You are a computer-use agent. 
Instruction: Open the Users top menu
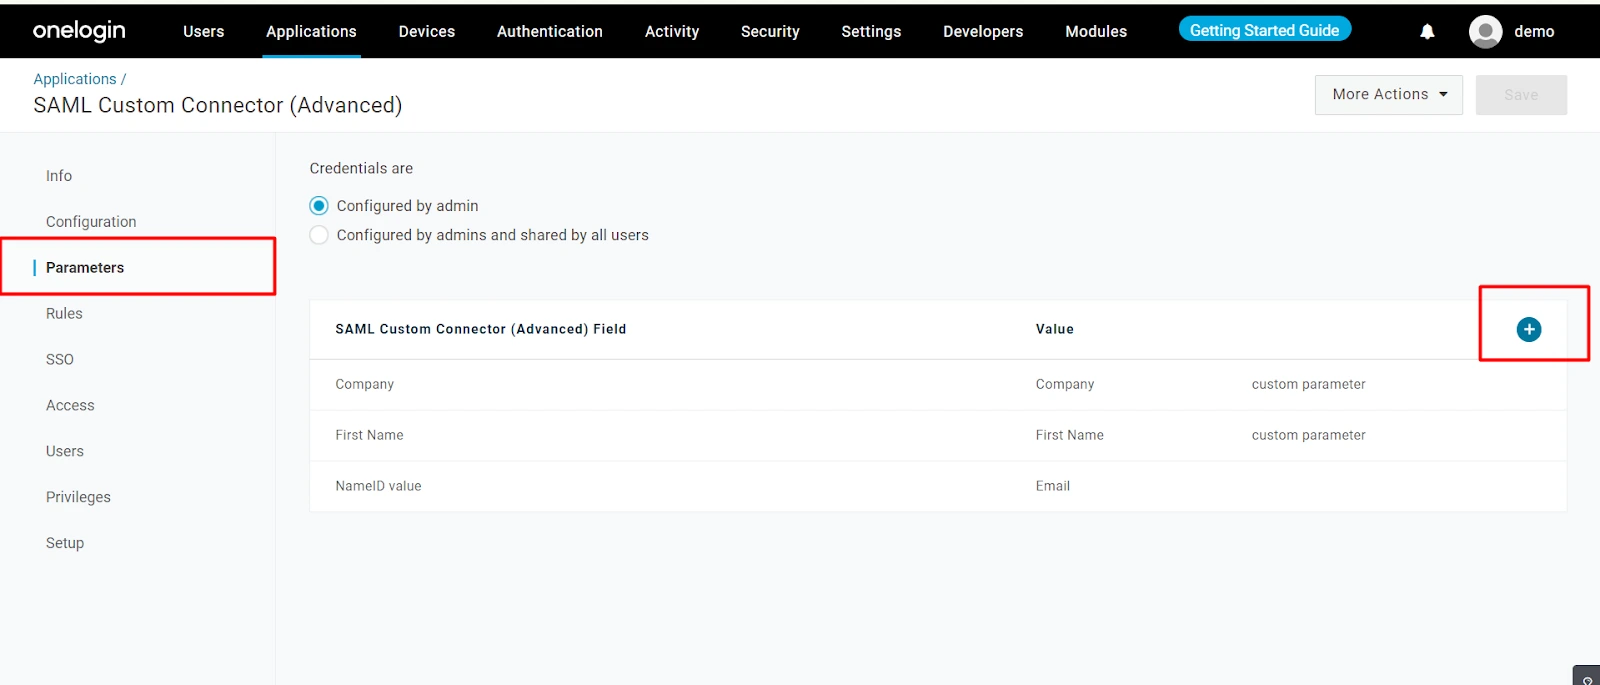203,31
